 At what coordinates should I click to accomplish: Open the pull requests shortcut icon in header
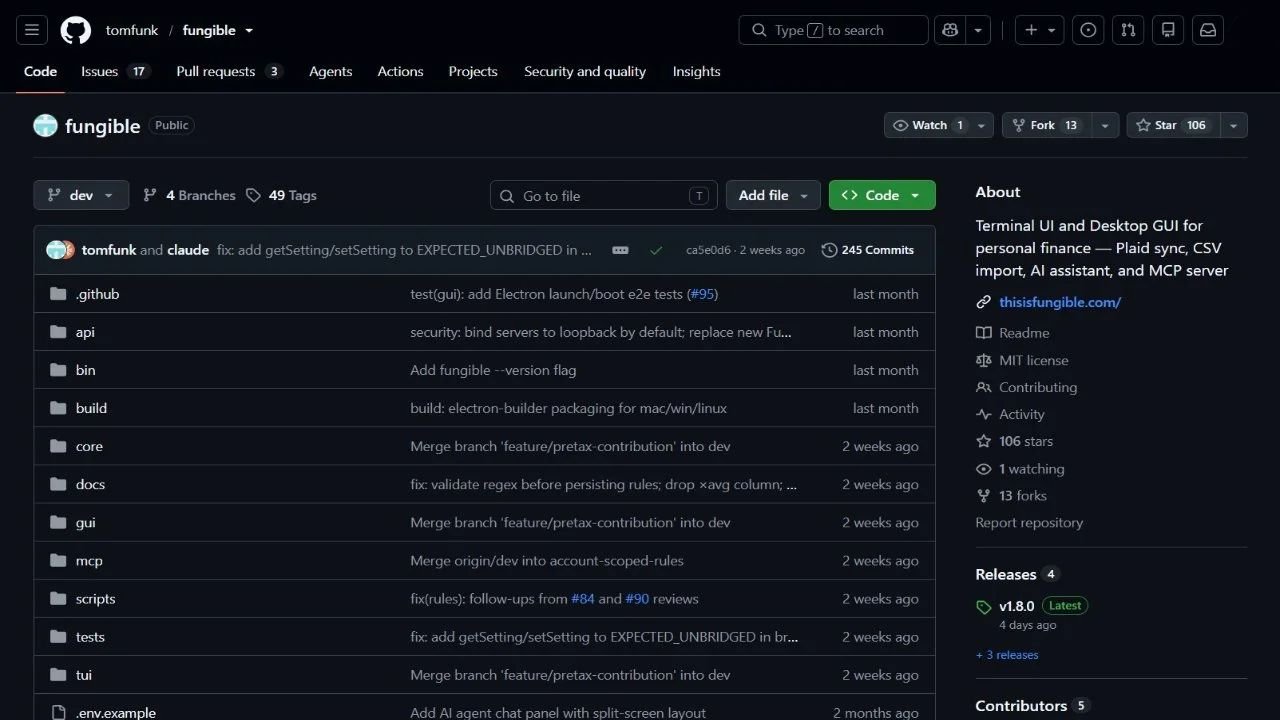[1128, 30]
